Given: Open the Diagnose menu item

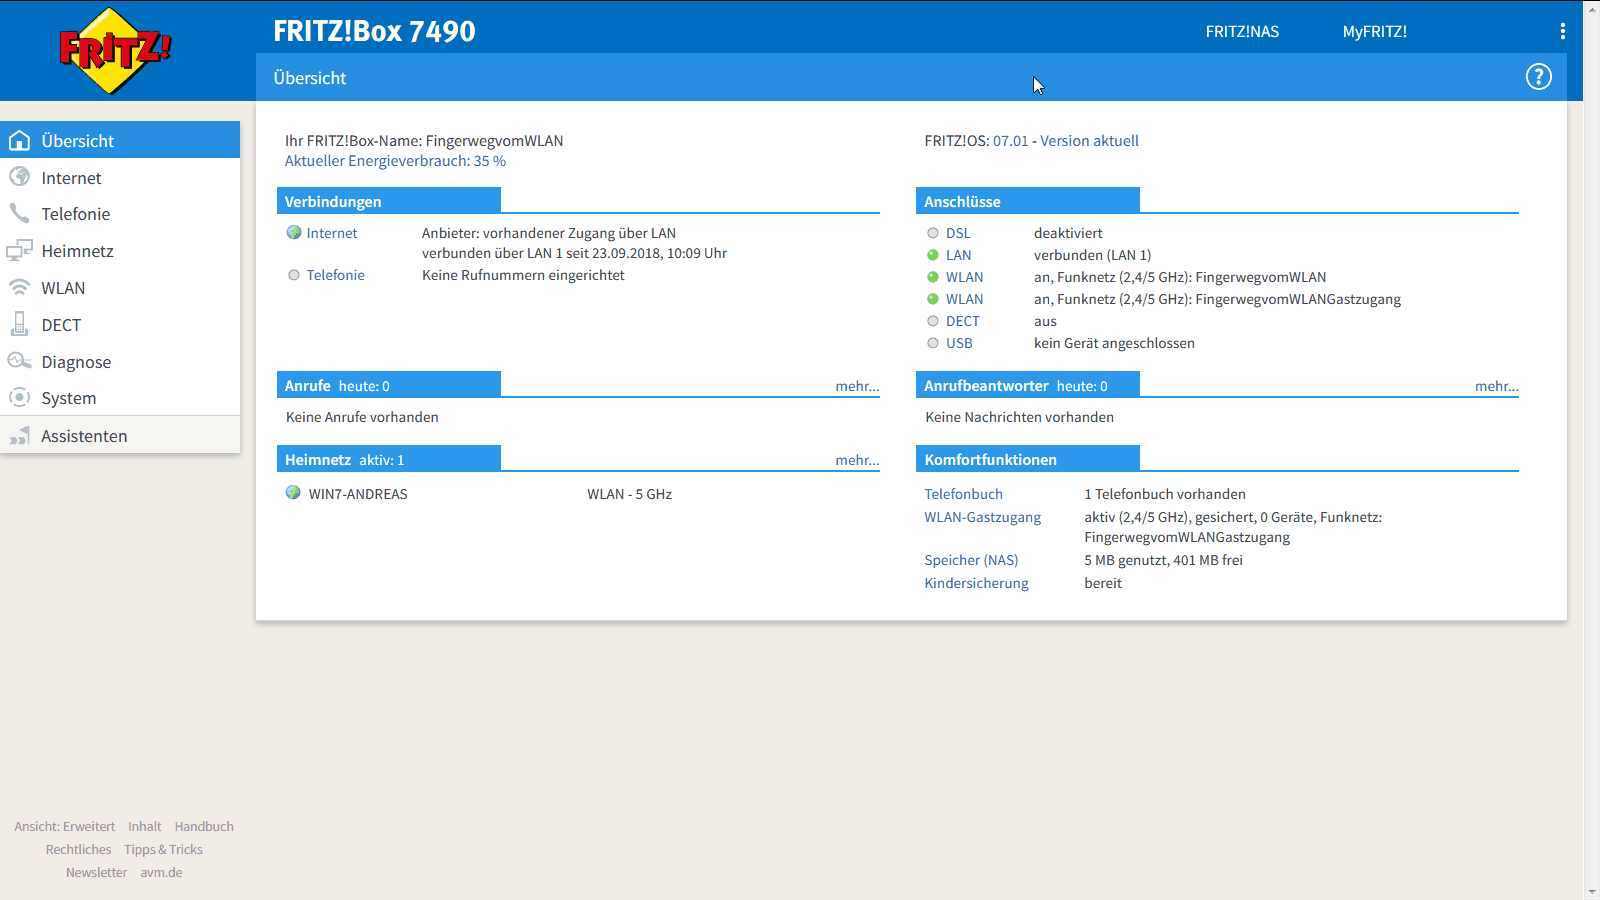Looking at the screenshot, I should [x=120, y=362].
